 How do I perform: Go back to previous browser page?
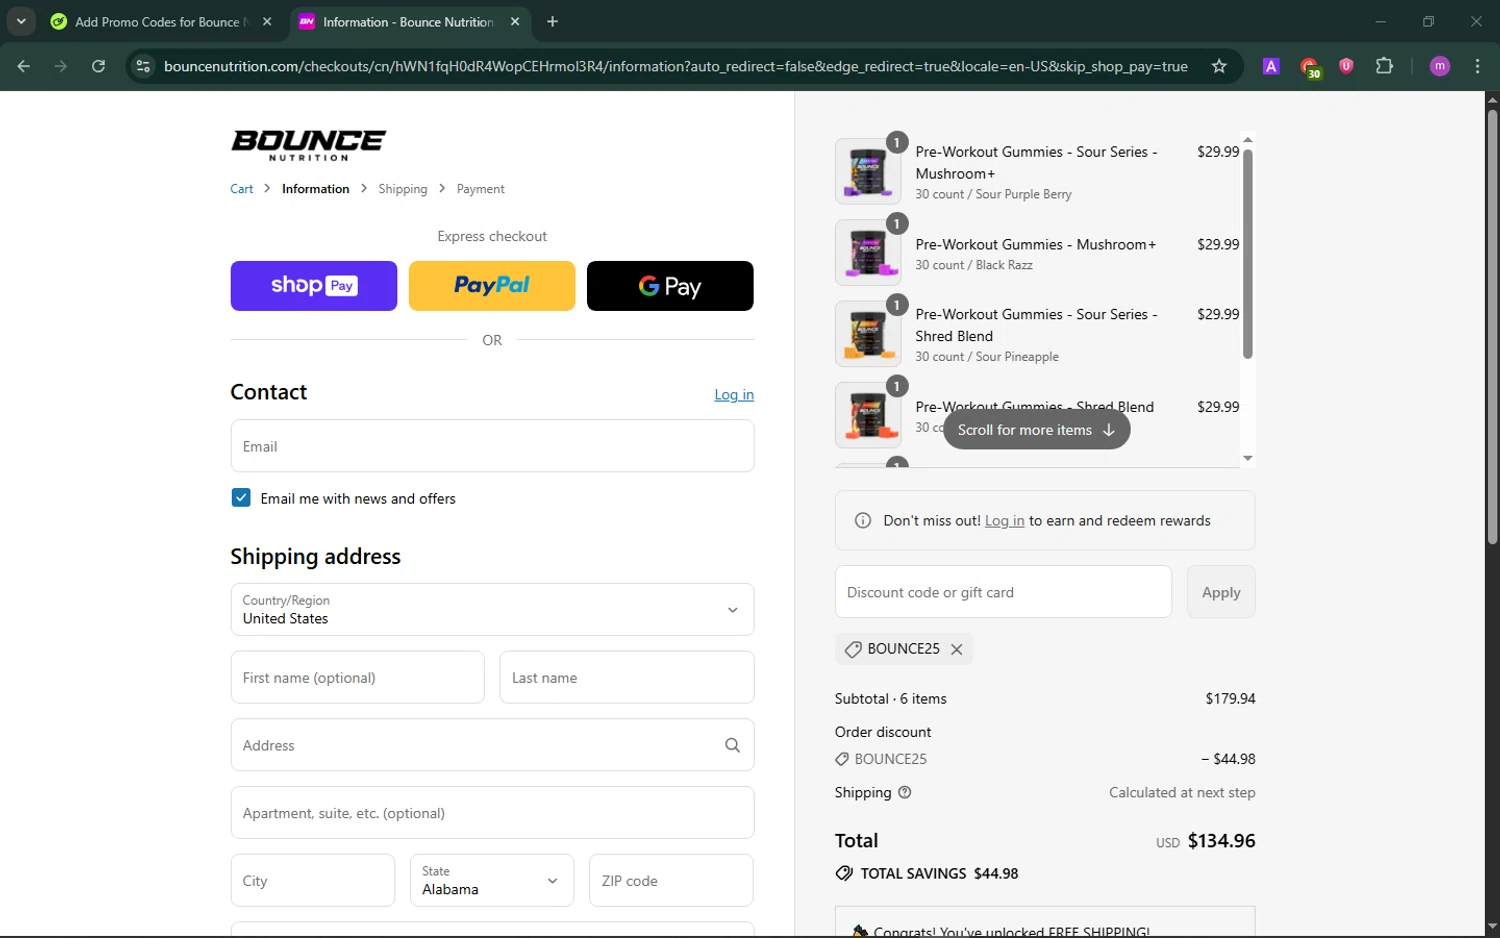[24, 66]
